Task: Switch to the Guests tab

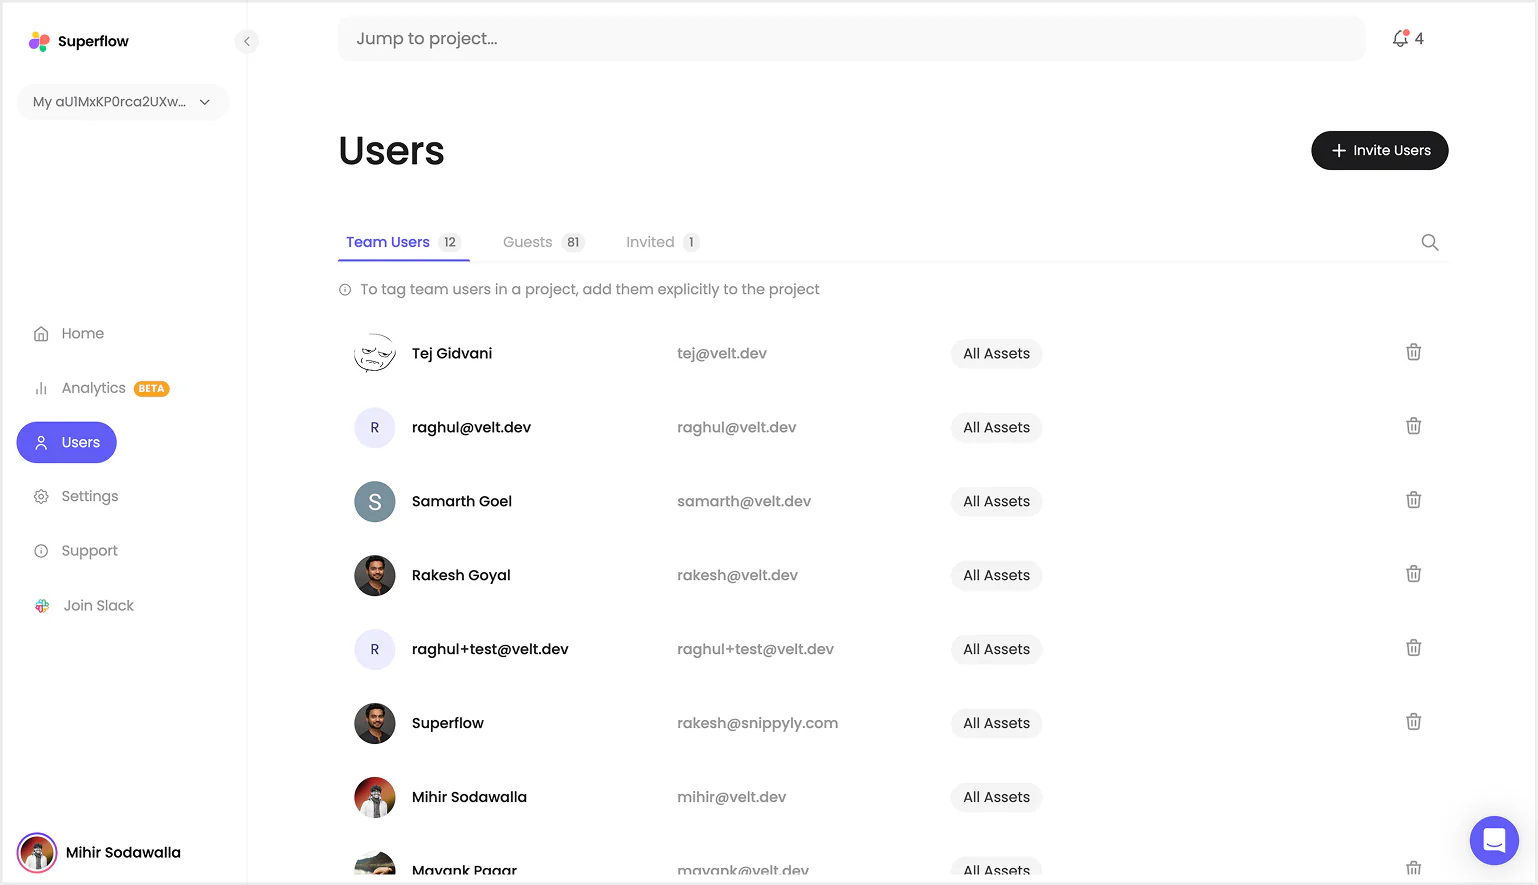Action: [543, 242]
